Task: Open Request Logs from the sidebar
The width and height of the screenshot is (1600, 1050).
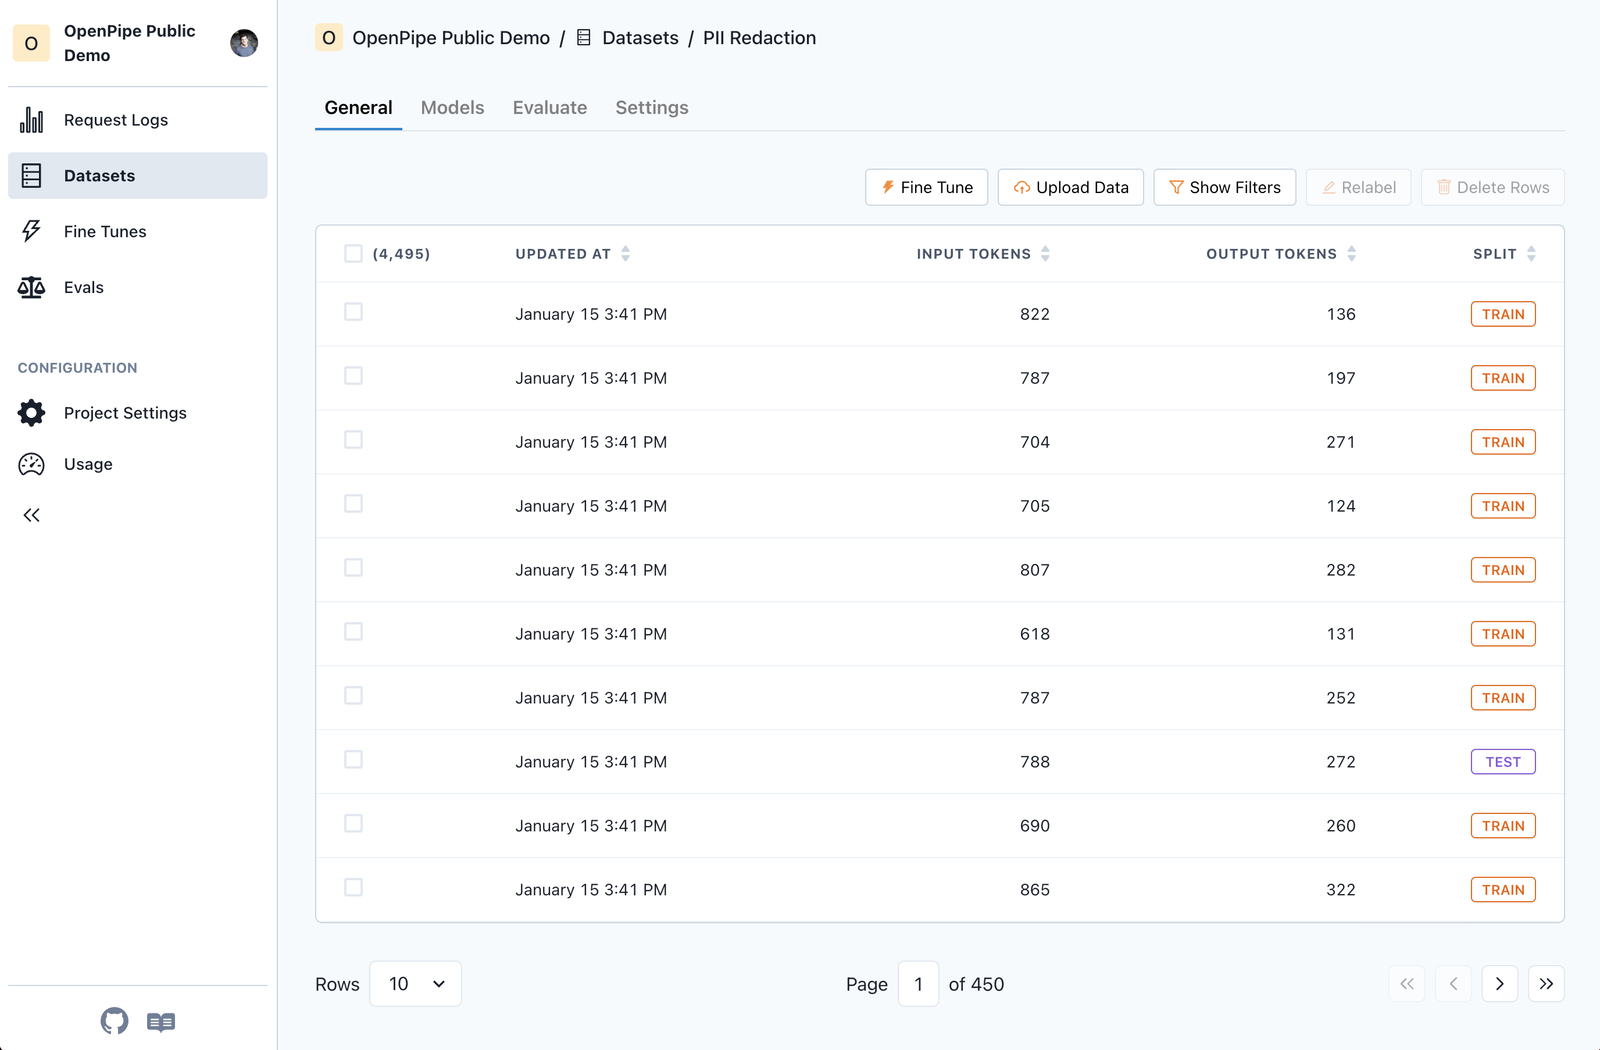Action: tap(31, 119)
